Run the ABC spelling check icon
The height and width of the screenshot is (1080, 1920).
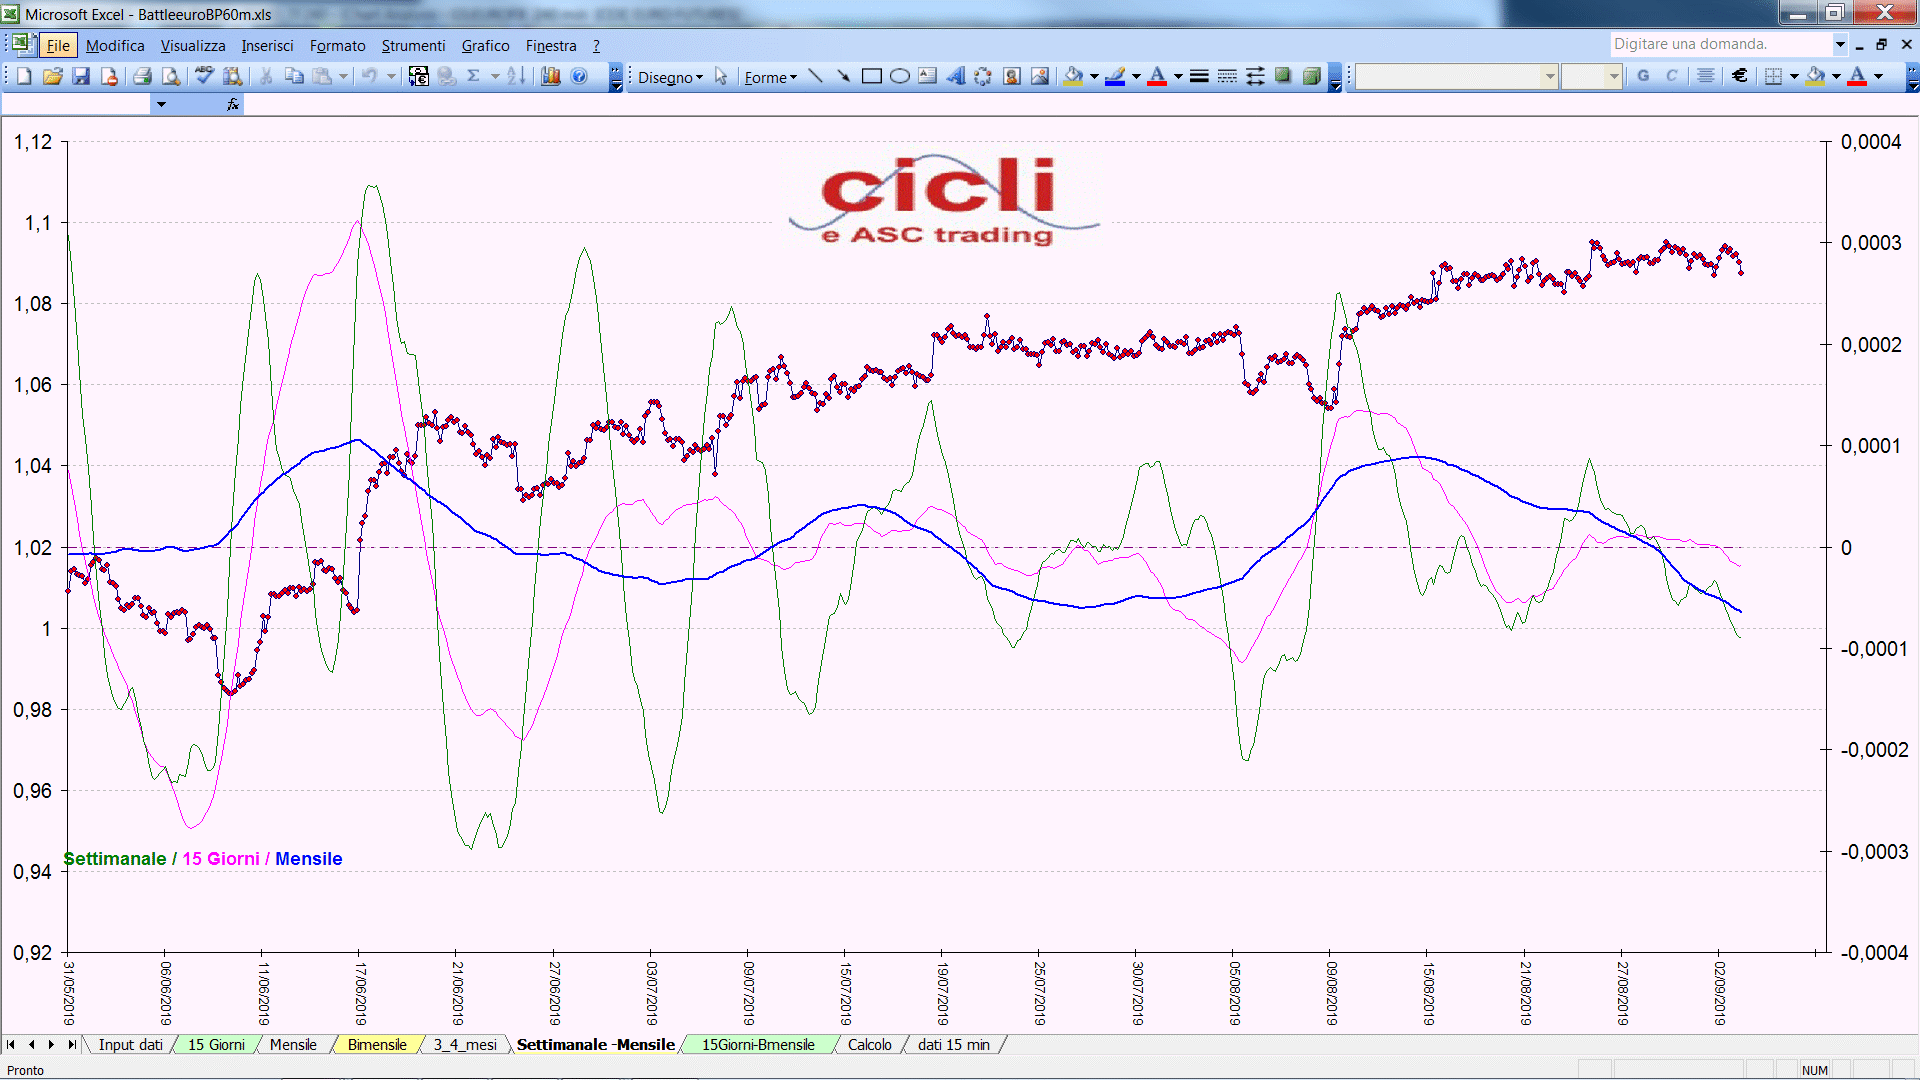205,76
